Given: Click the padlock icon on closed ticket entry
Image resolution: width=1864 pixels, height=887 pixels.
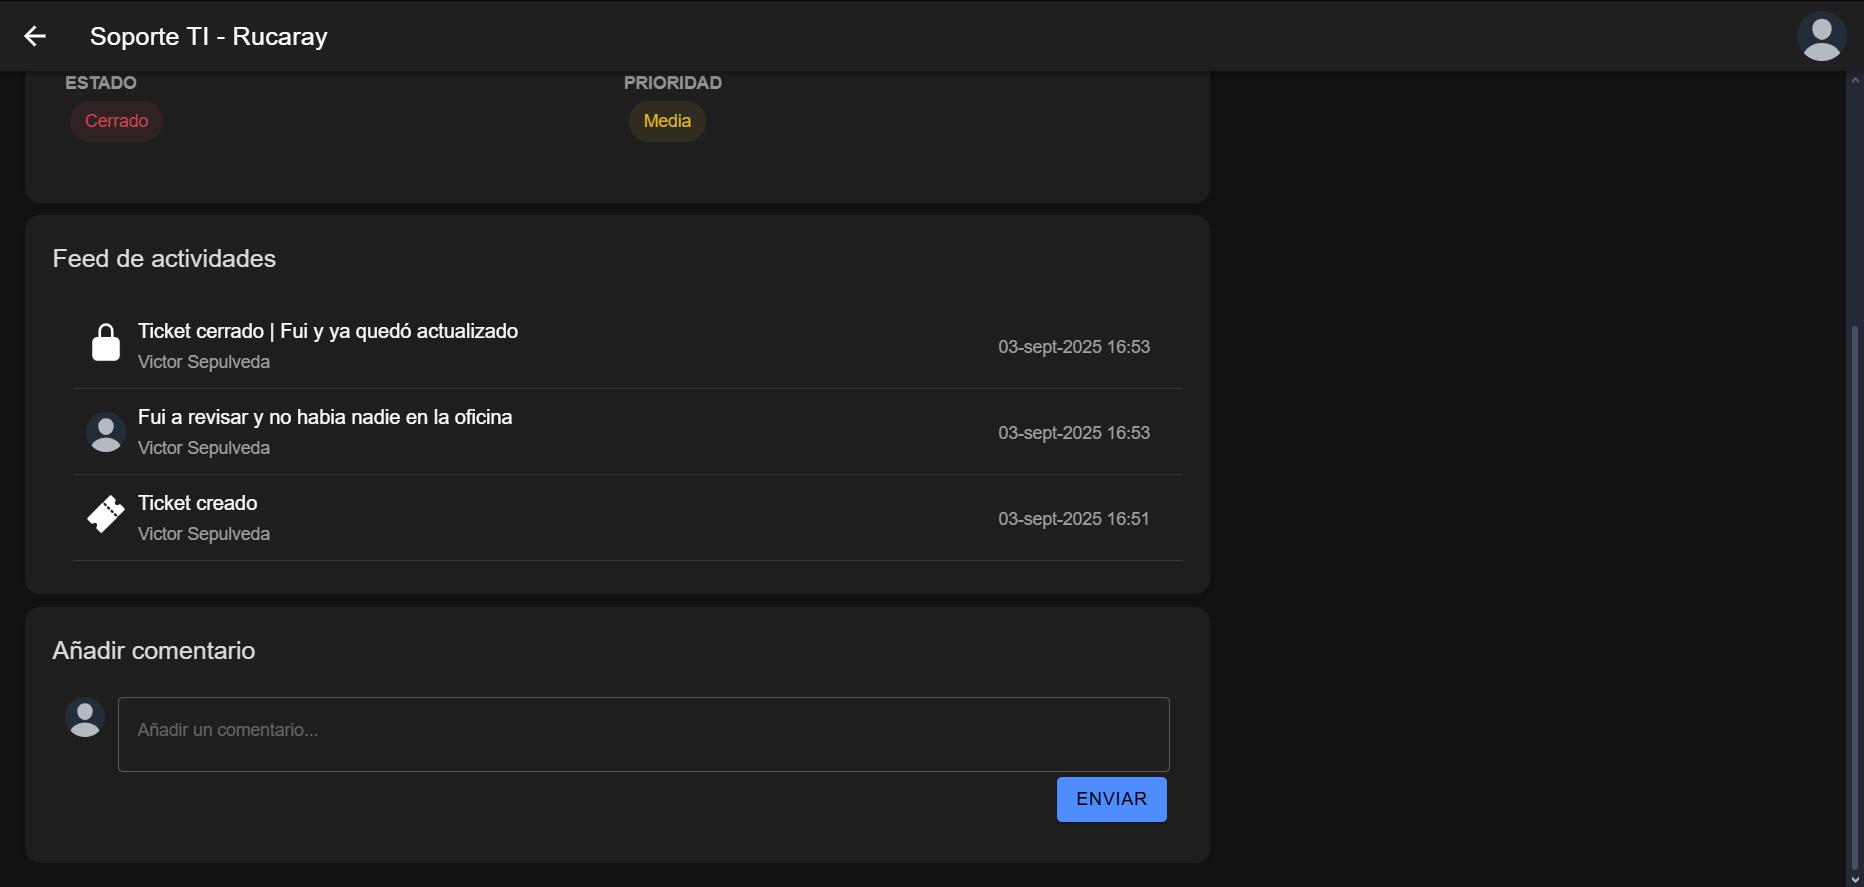Looking at the screenshot, I should pos(106,343).
